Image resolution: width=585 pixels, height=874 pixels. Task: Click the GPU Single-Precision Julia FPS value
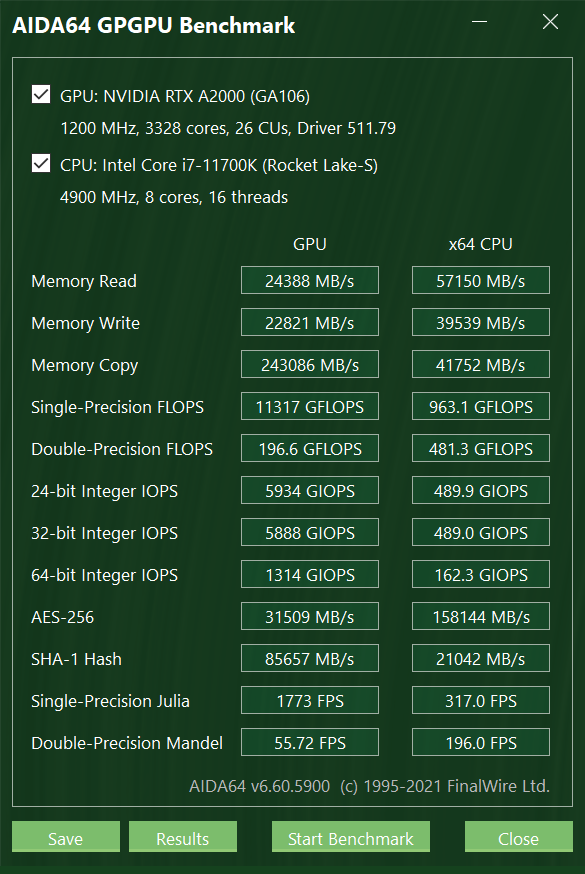click(309, 700)
